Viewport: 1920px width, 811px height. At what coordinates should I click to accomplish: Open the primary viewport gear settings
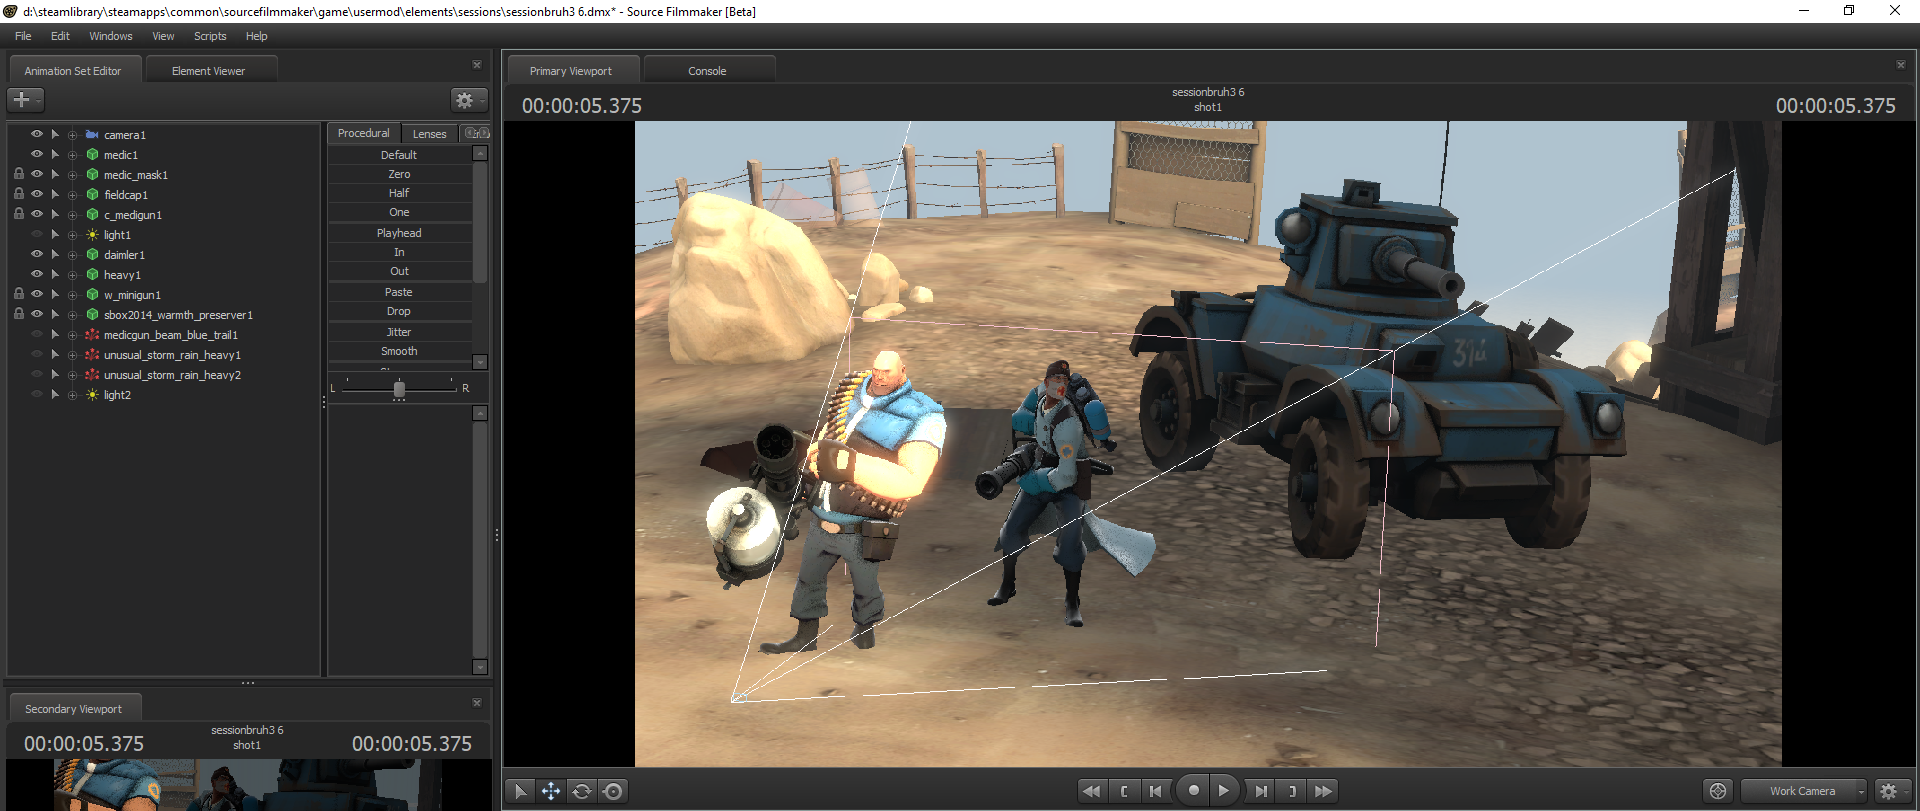(x=1891, y=791)
